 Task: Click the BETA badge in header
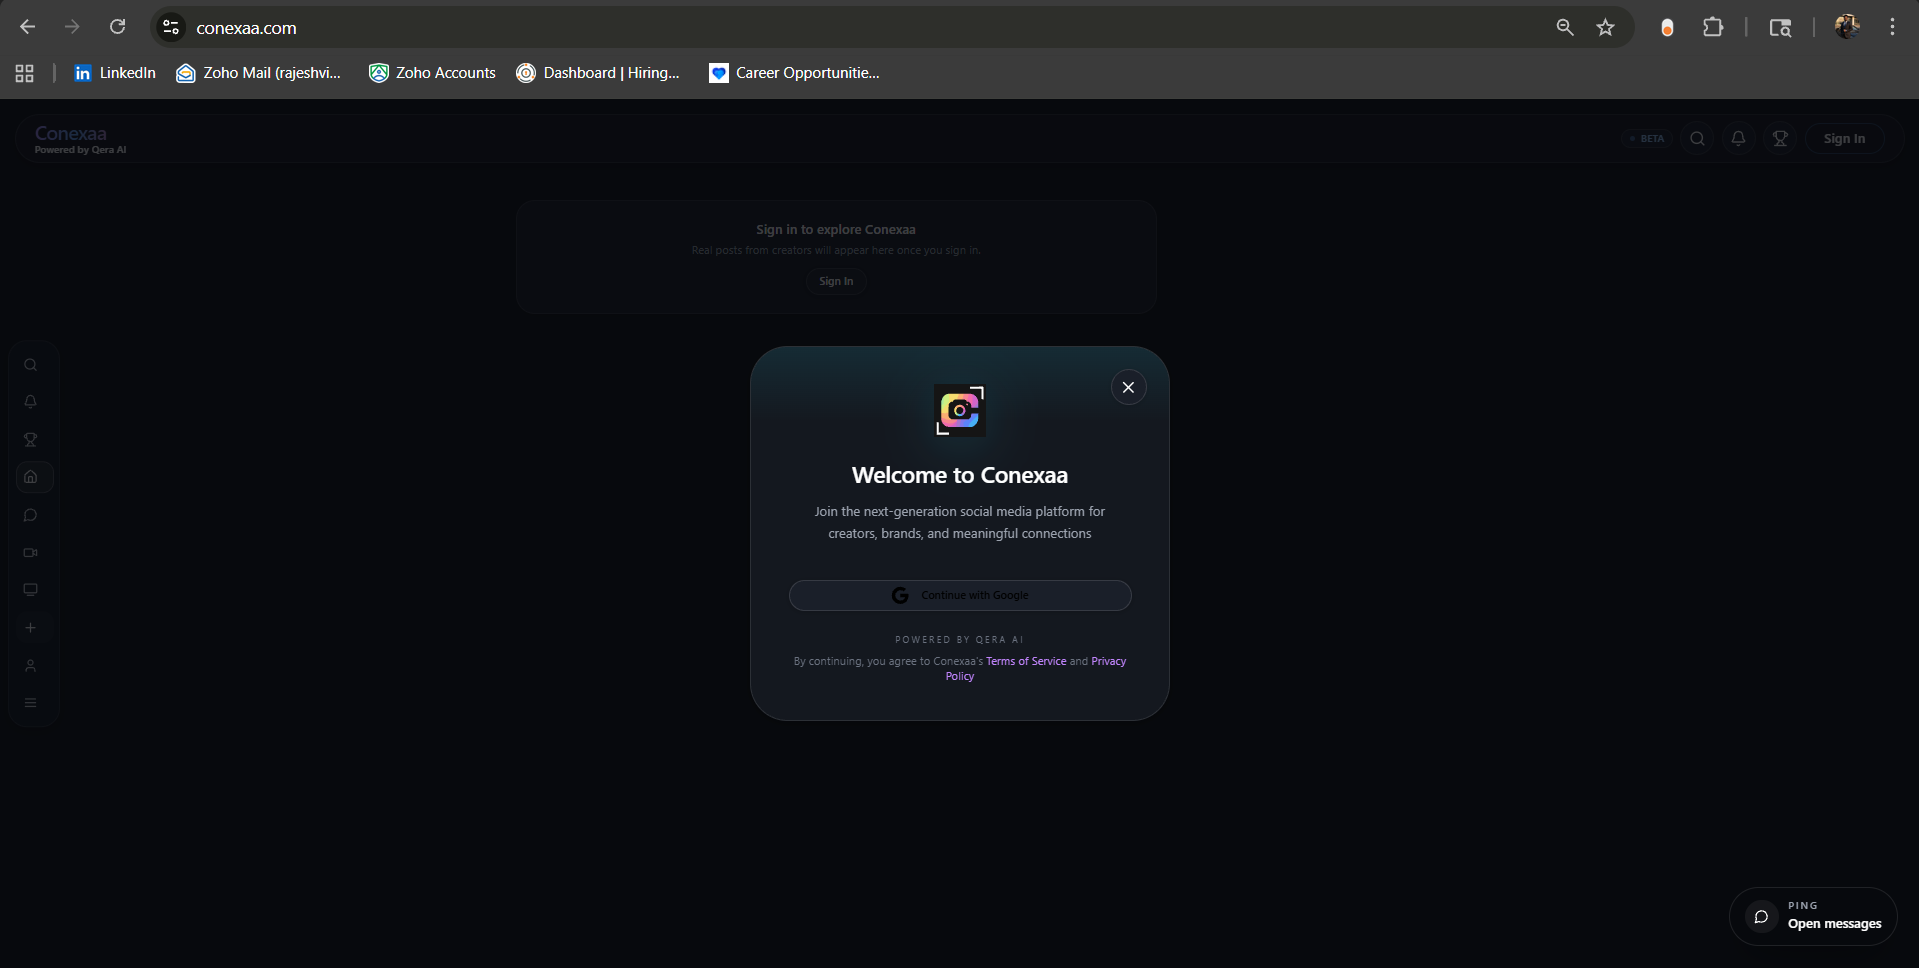tap(1647, 139)
